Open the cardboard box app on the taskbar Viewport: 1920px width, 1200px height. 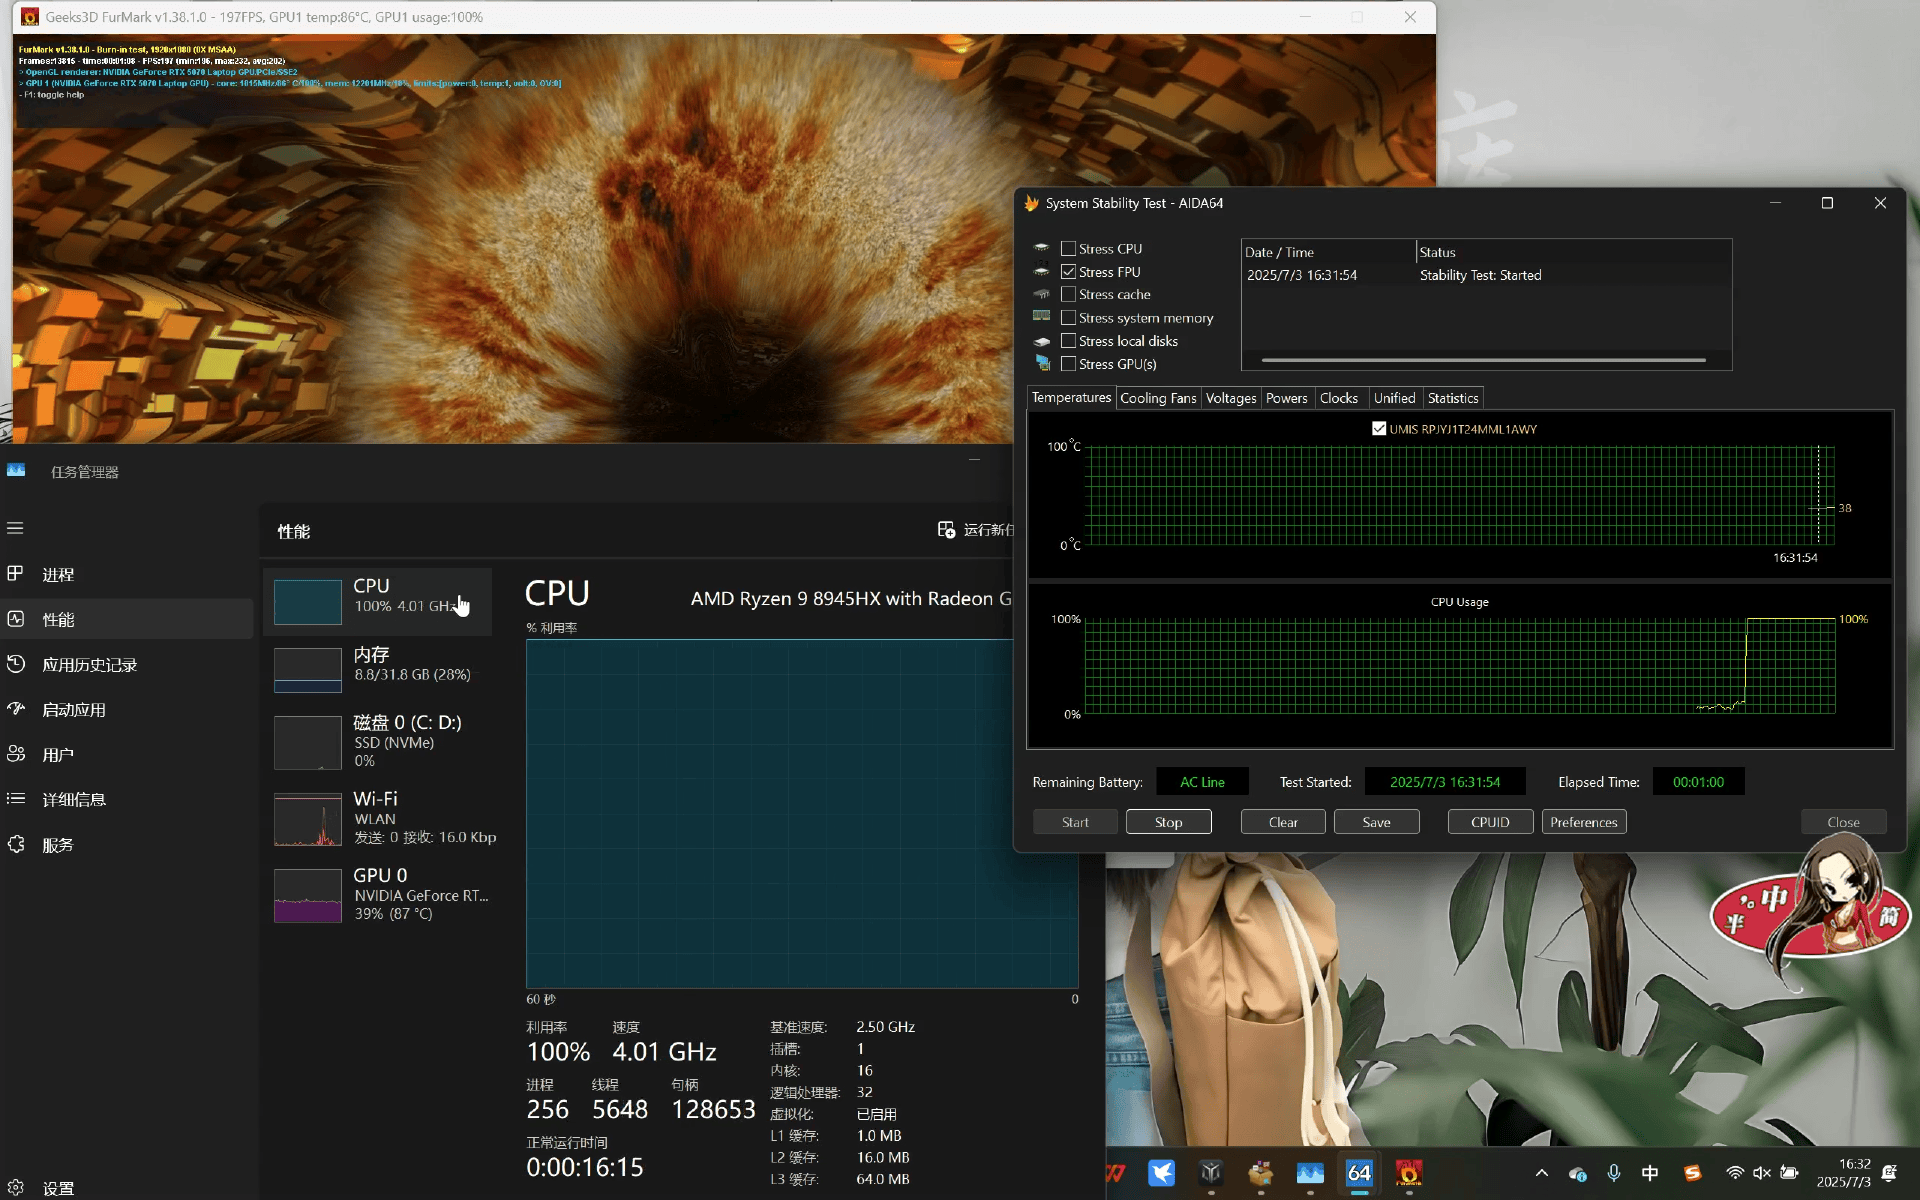[x=1261, y=1172]
